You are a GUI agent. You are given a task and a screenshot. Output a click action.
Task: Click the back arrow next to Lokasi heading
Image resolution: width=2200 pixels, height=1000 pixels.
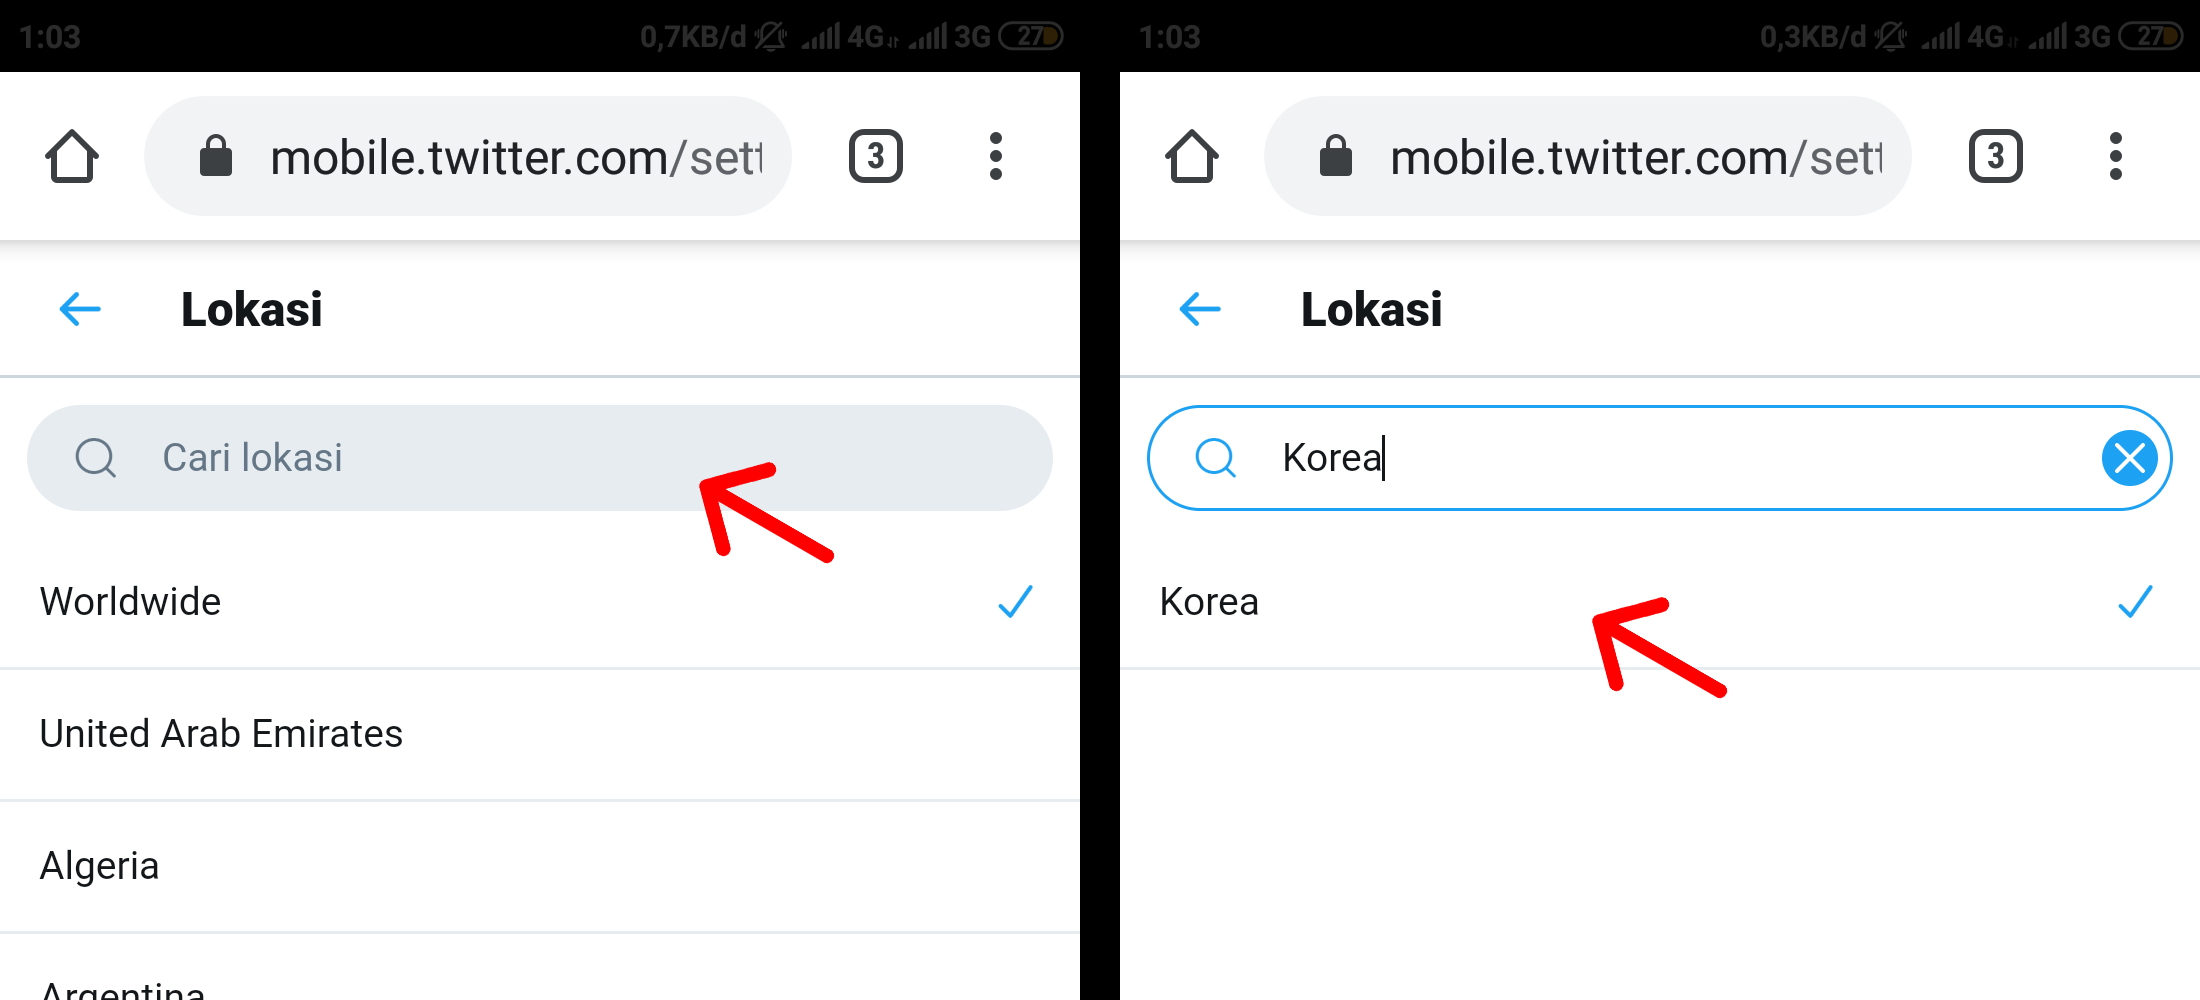pos(78,309)
